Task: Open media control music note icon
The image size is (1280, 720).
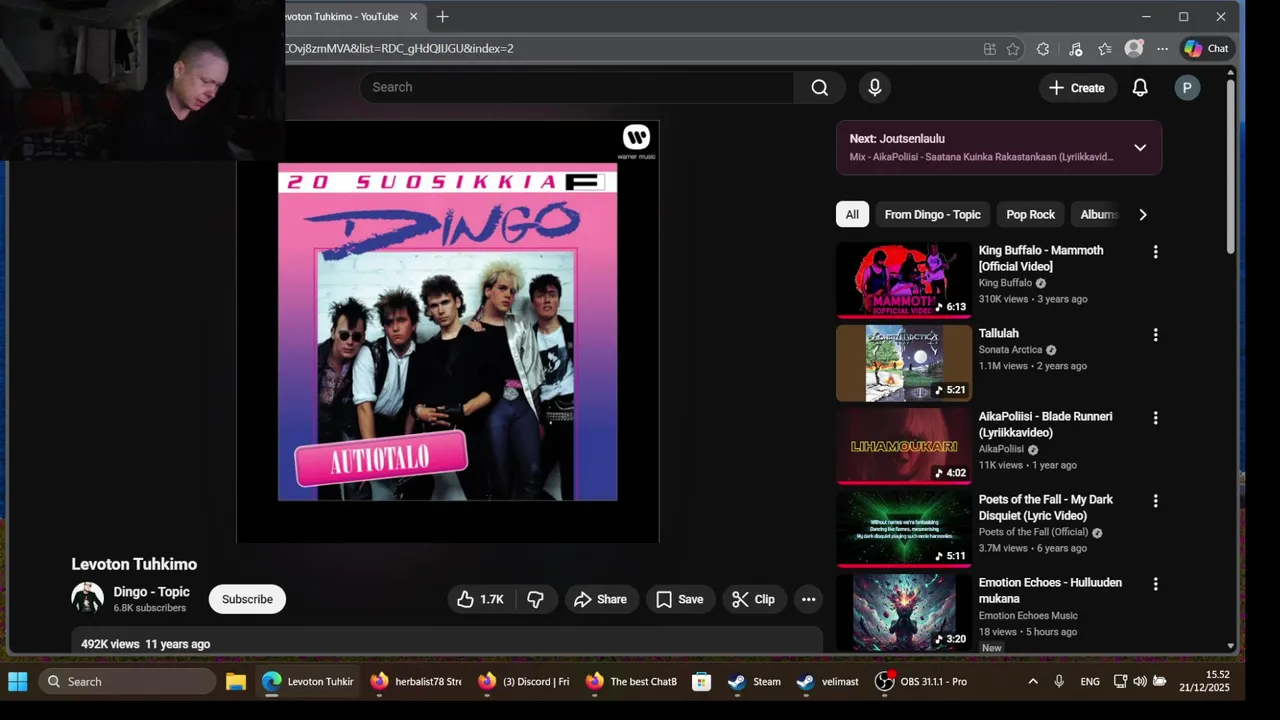Action: pyautogui.click(x=1075, y=48)
